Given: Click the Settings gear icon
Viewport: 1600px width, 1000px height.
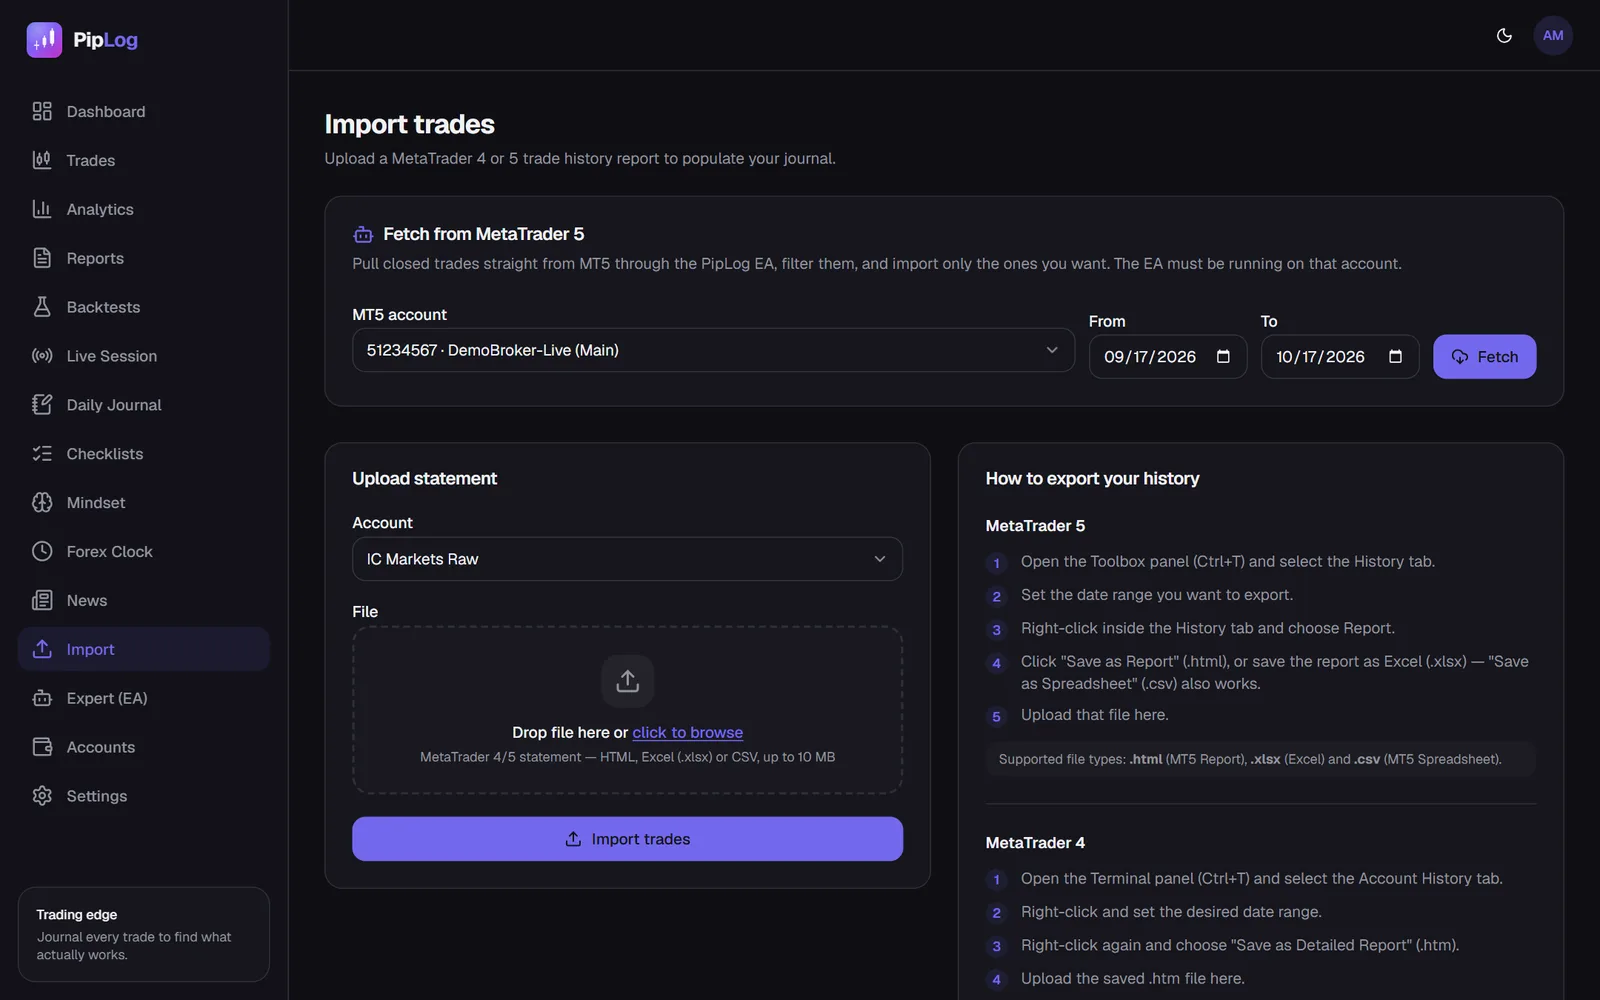Looking at the screenshot, I should (x=42, y=796).
